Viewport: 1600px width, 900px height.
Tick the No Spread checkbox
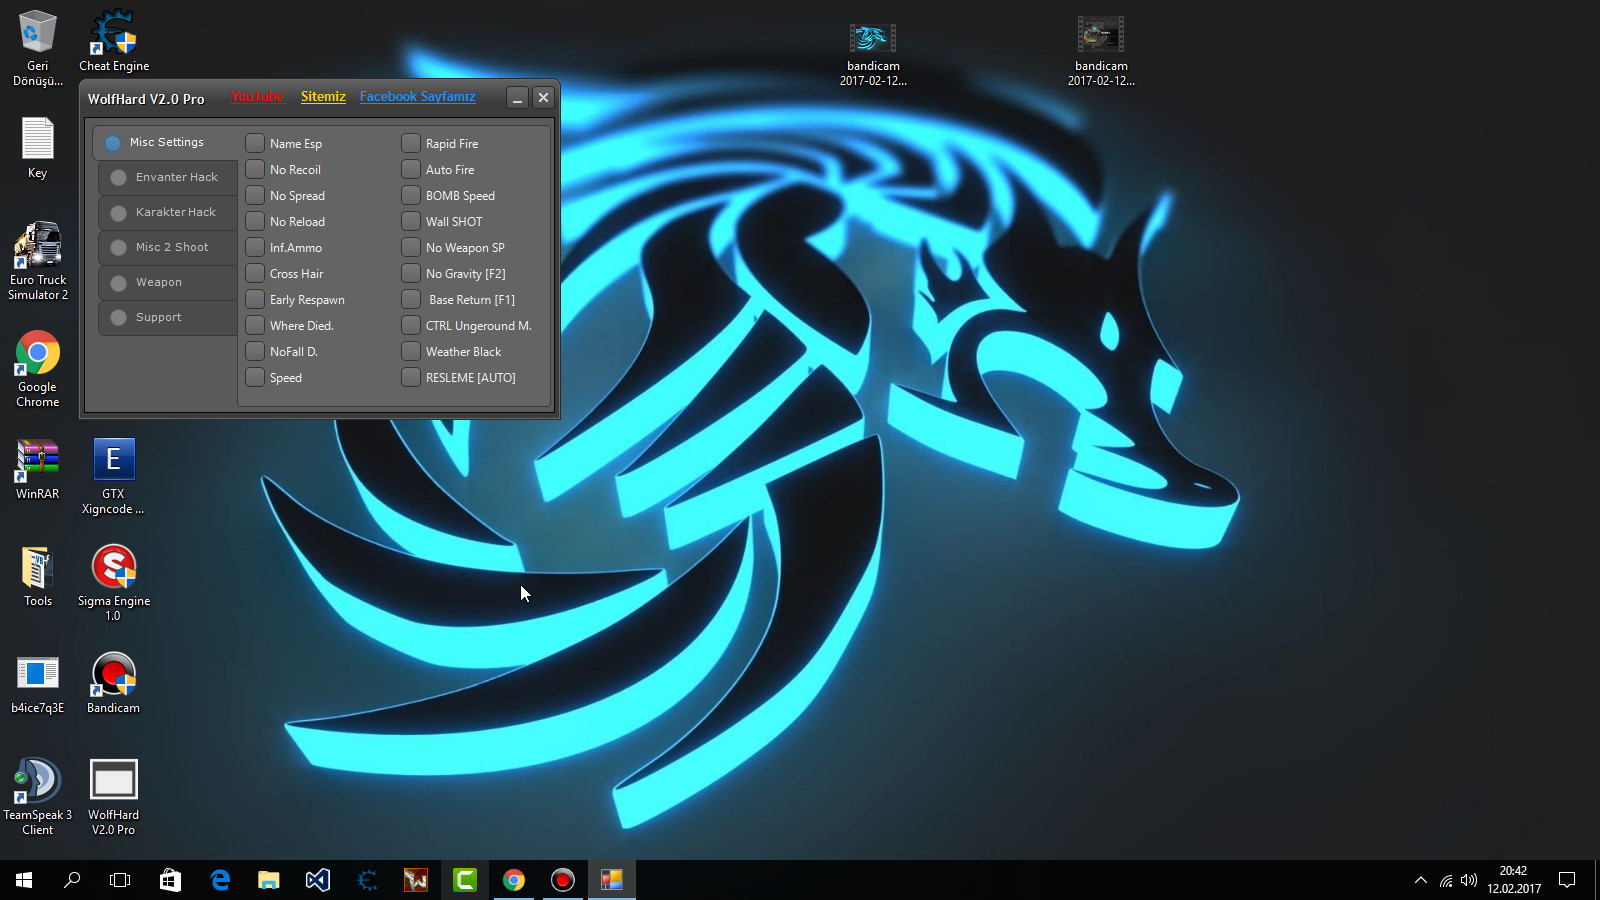[x=255, y=195]
